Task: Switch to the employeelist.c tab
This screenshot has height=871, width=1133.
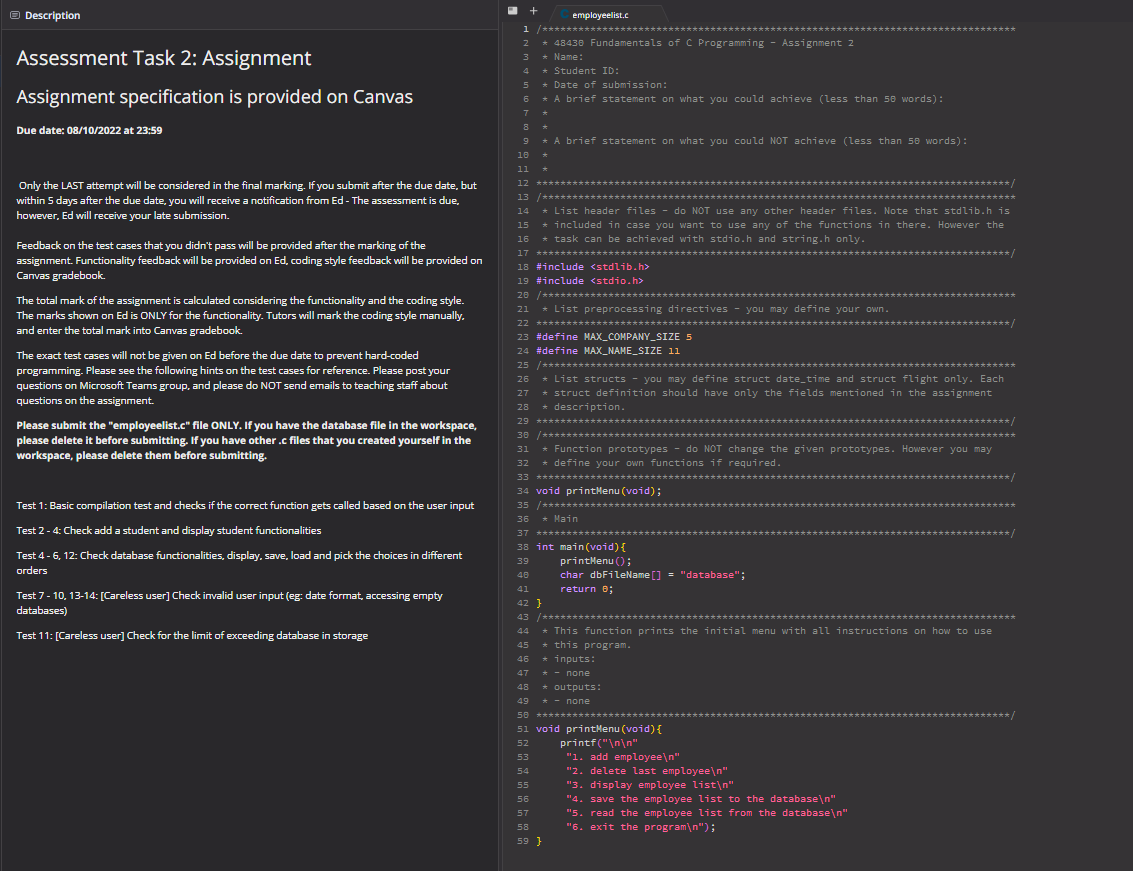Action: [600, 14]
